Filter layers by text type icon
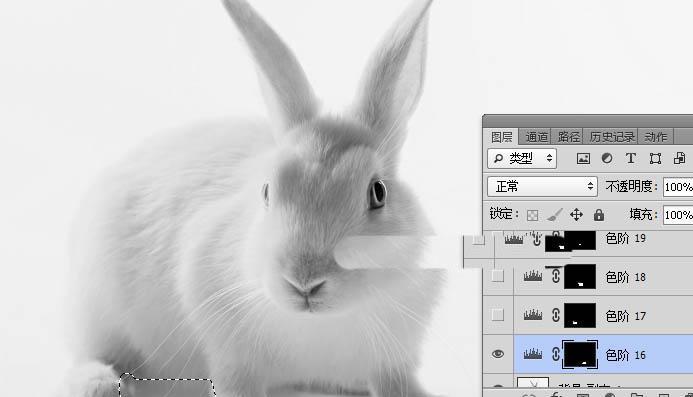This screenshot has width=693, height=397. pyautogui.click(x=631, y=158)
